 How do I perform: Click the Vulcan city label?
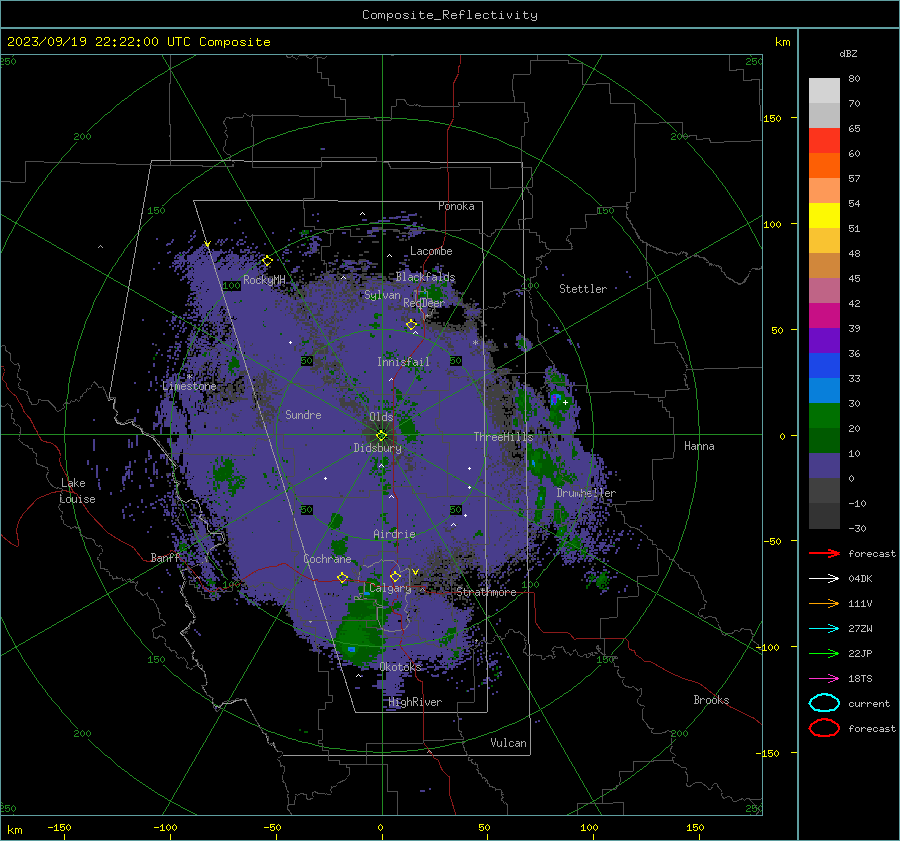click(508, 743)
